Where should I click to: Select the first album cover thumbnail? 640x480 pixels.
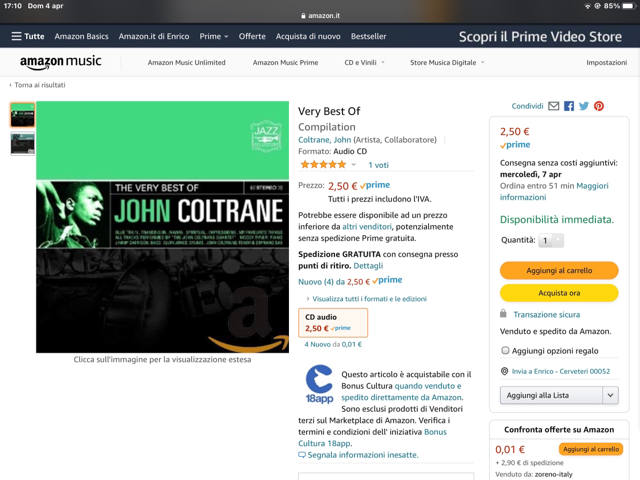pyautogui.click(x=22, y=115)
